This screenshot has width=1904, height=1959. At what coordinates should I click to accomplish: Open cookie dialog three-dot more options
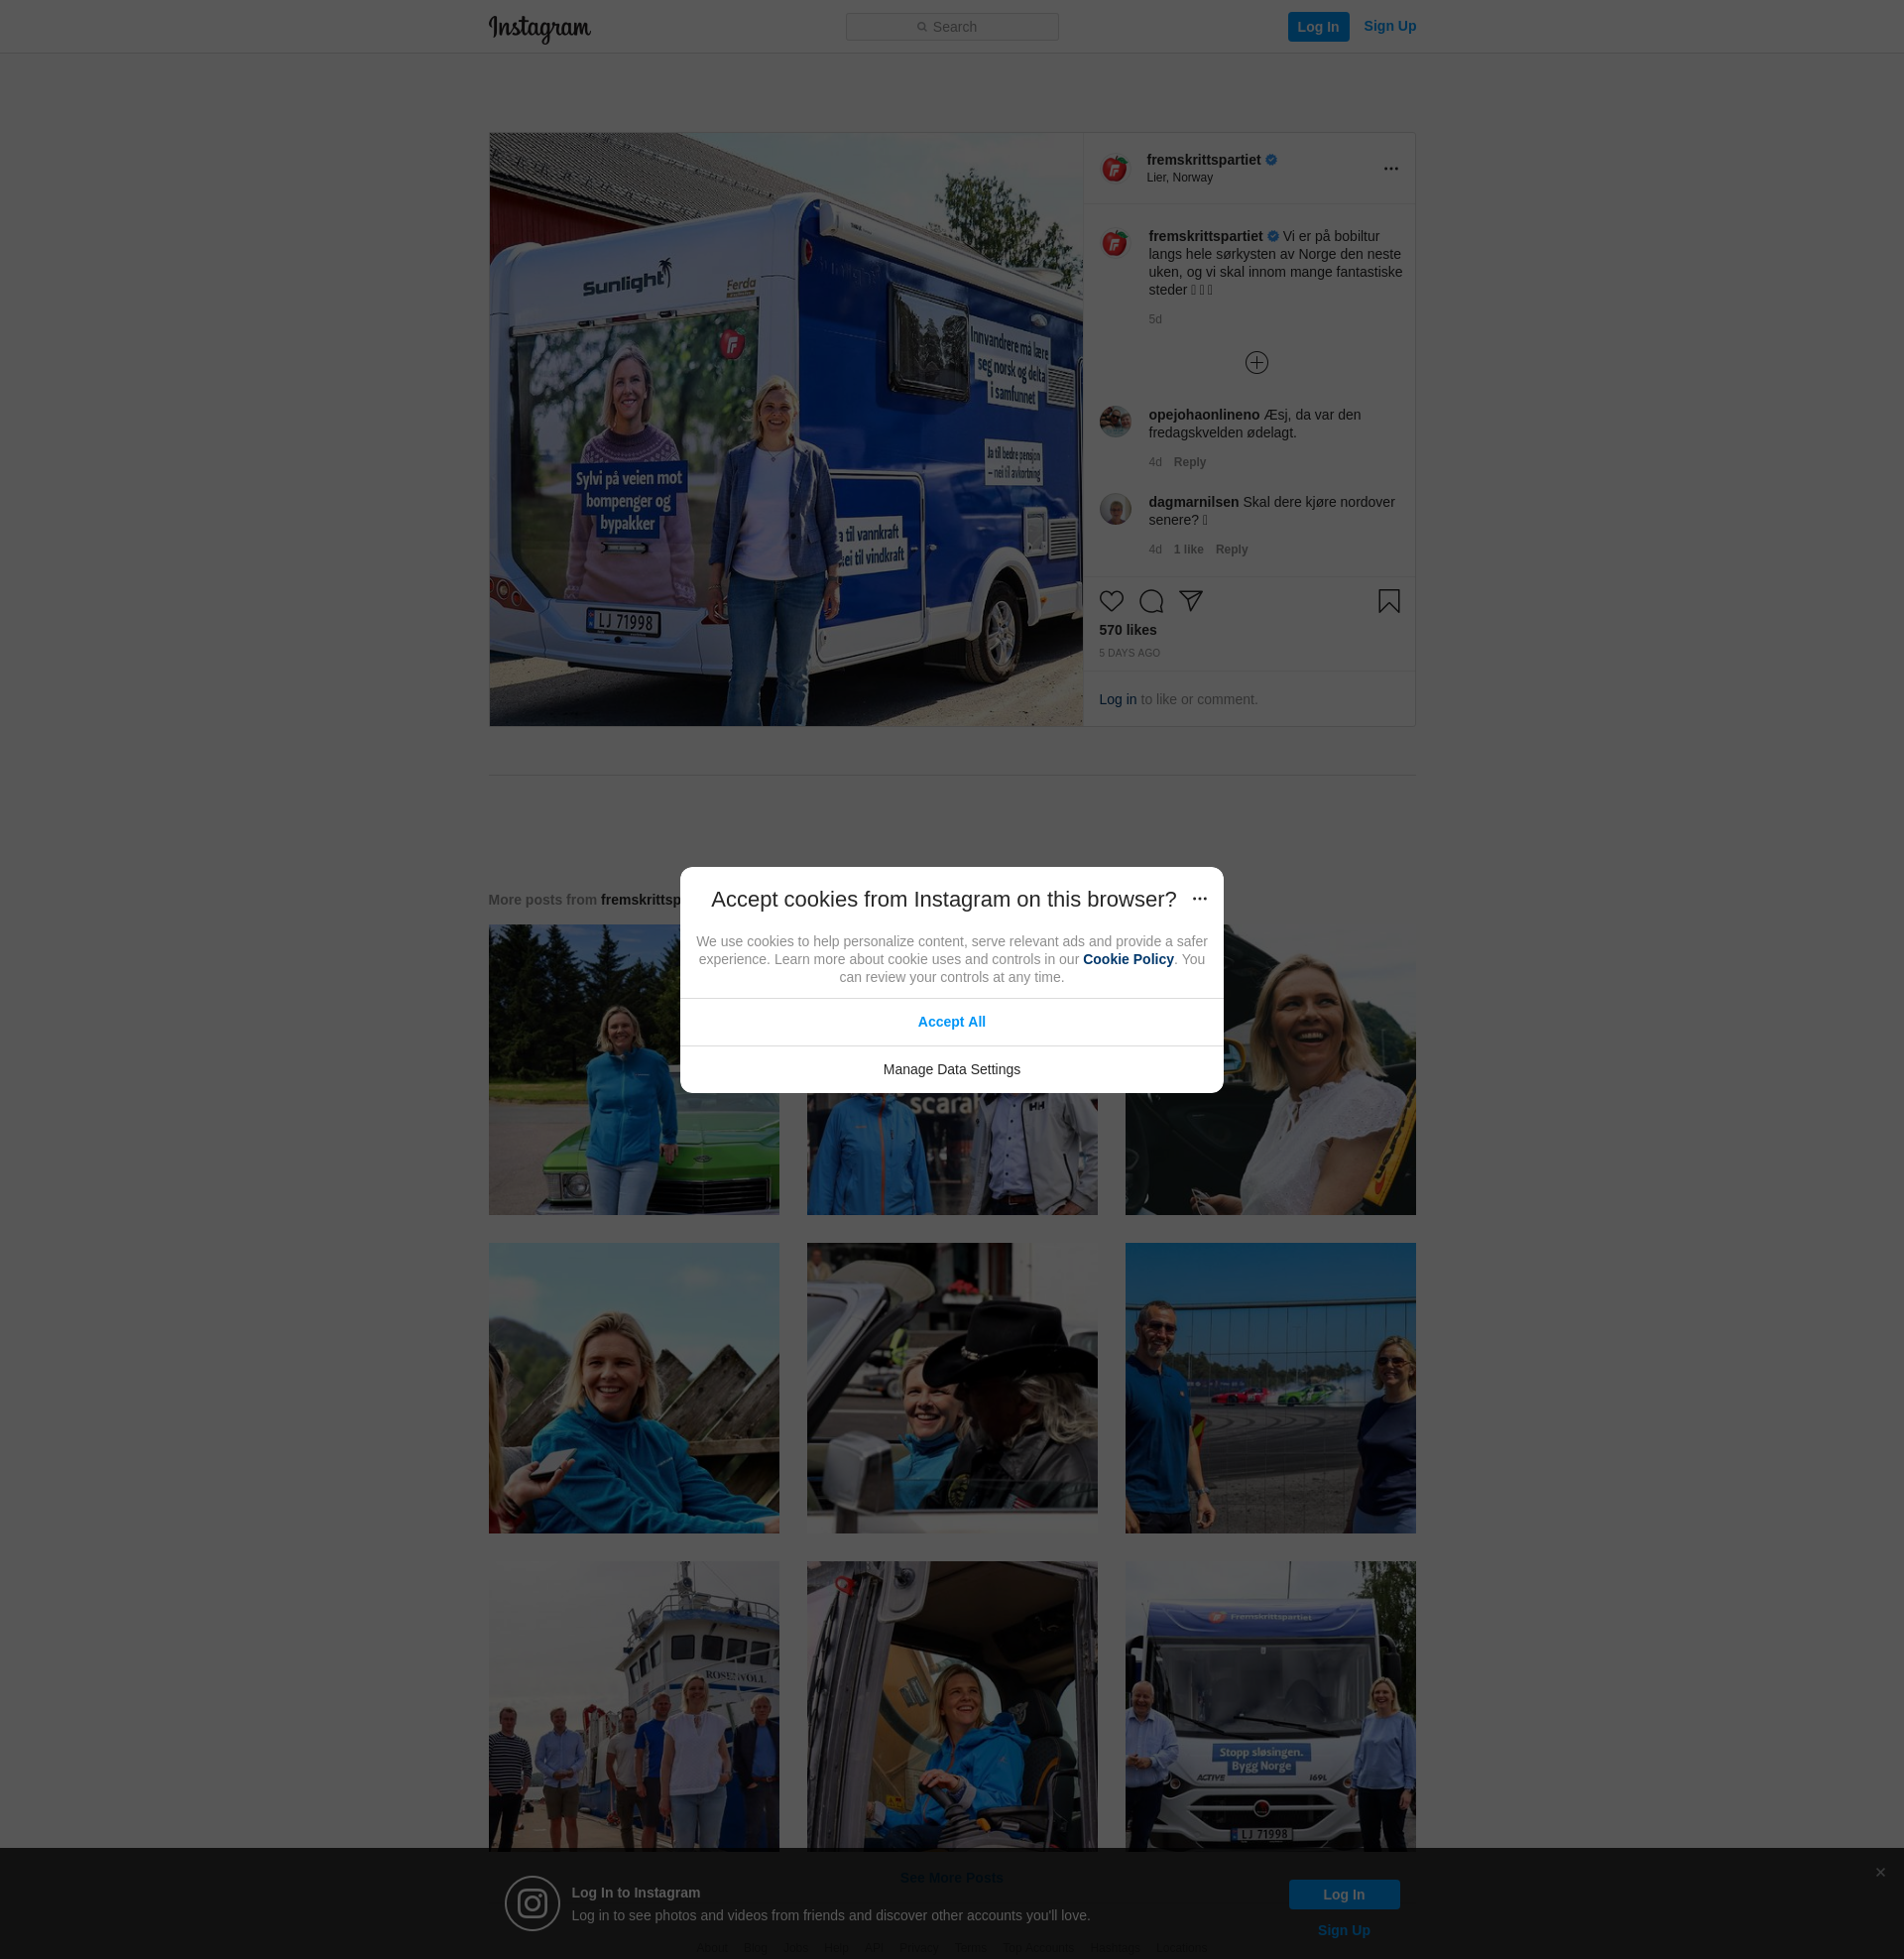point(1199,899)
